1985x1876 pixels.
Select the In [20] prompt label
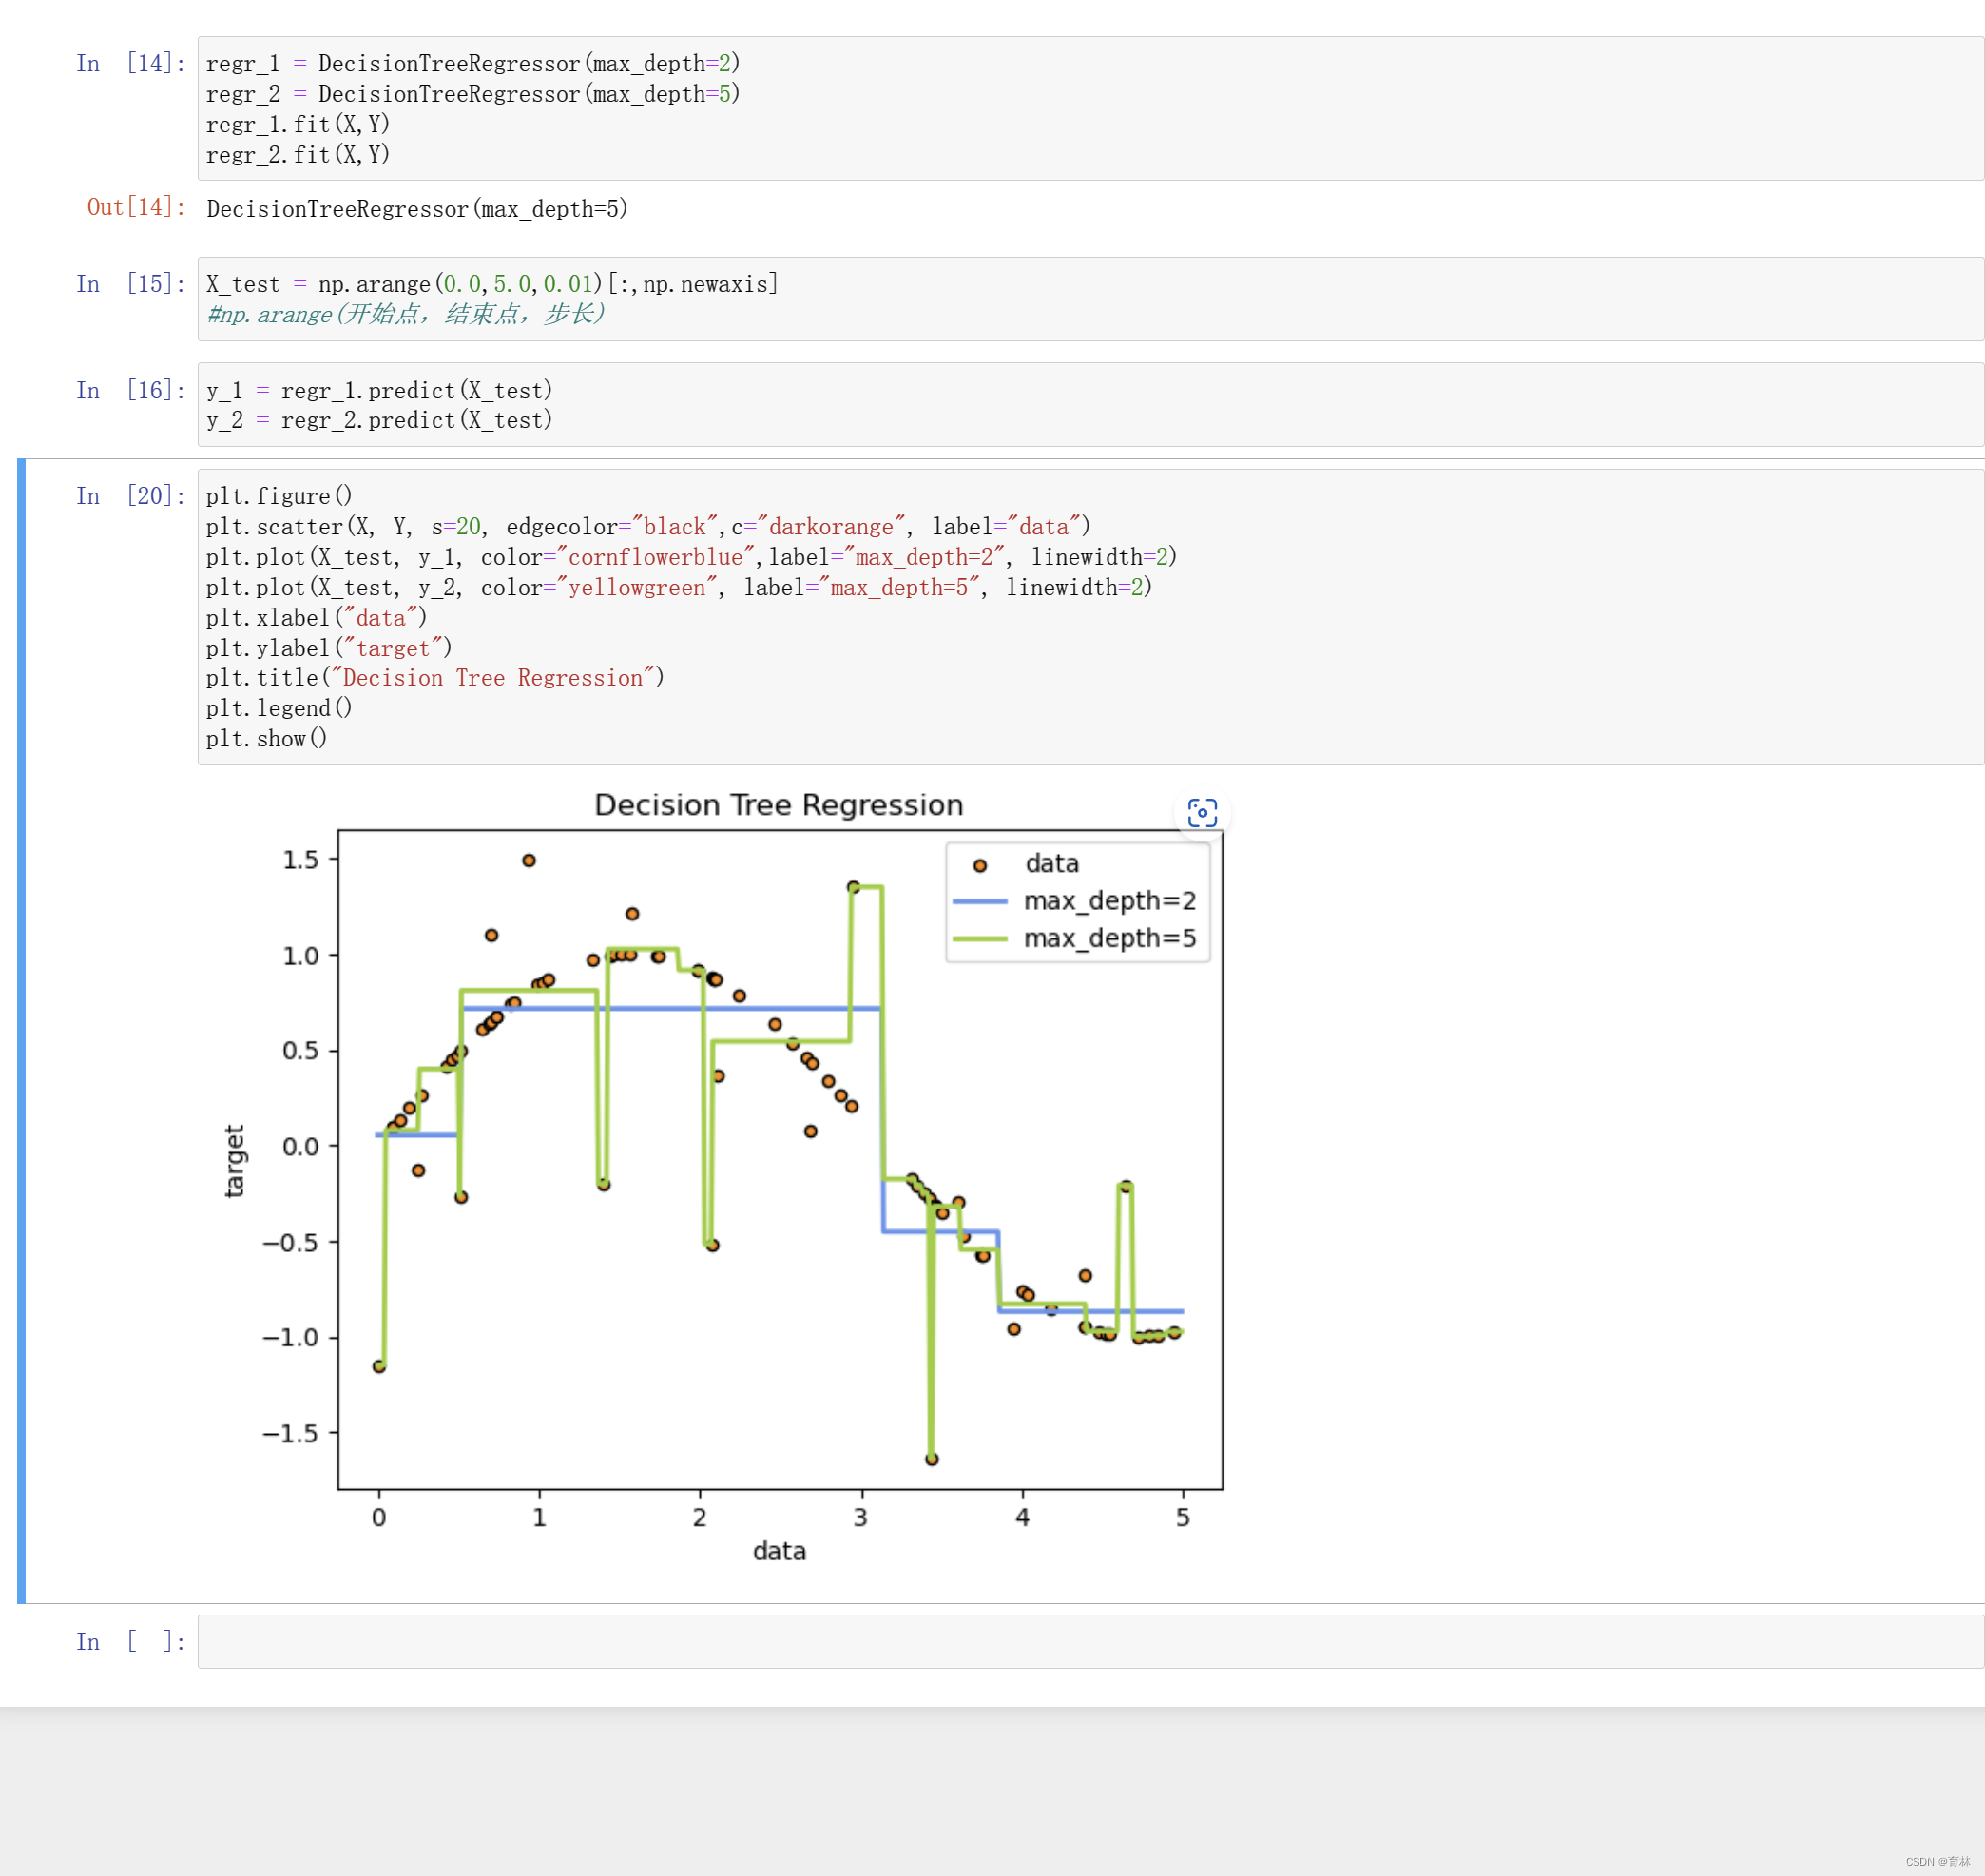pyautogui.click(x=130, y=496)
